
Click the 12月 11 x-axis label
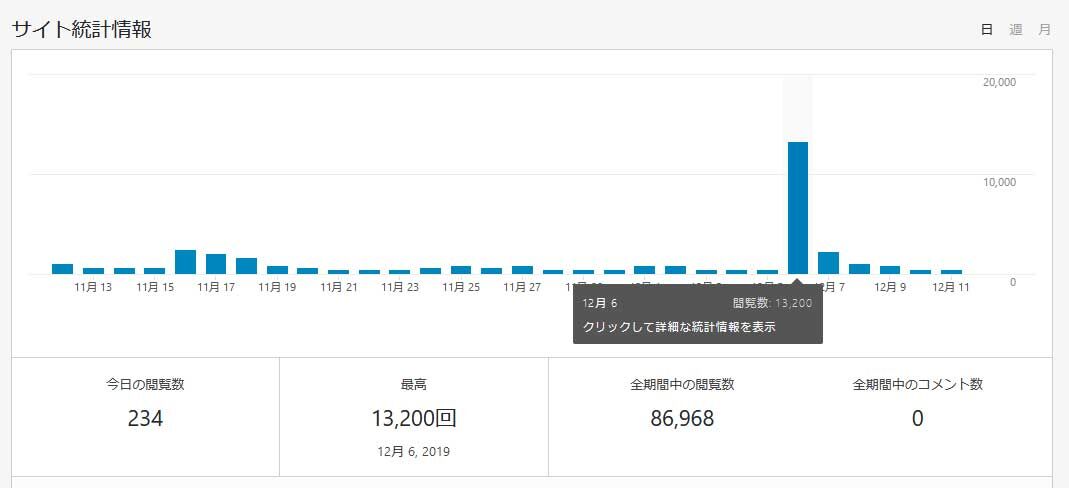[950, 288]
